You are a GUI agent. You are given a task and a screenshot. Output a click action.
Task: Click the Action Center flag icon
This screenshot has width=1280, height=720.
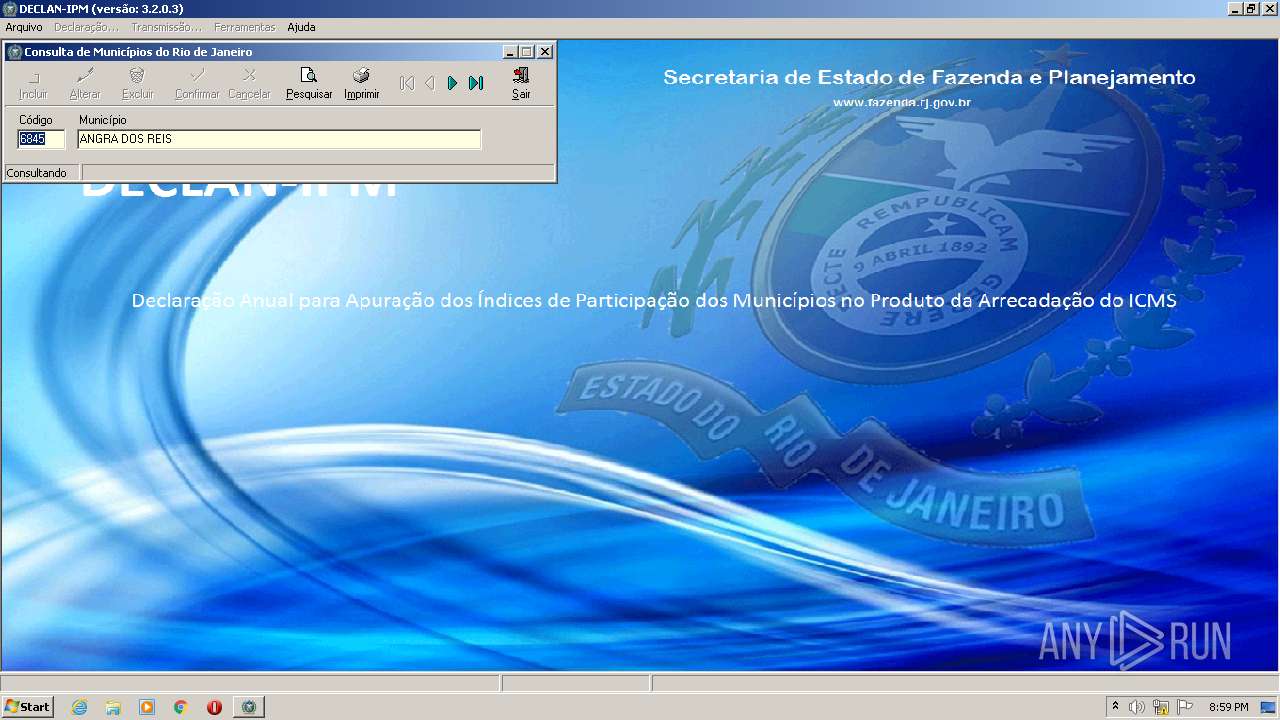tap(1185, 707)
